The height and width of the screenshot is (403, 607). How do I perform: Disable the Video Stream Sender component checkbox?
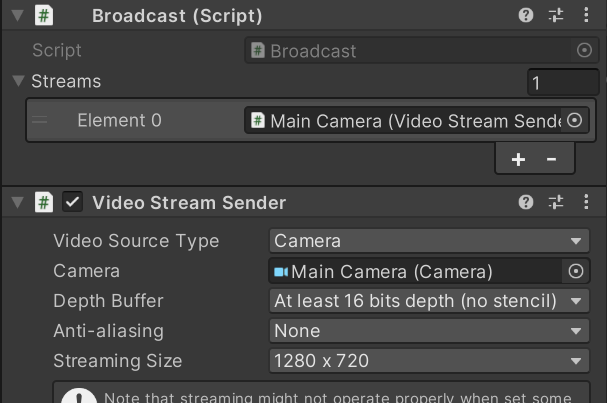coord(73,203)
